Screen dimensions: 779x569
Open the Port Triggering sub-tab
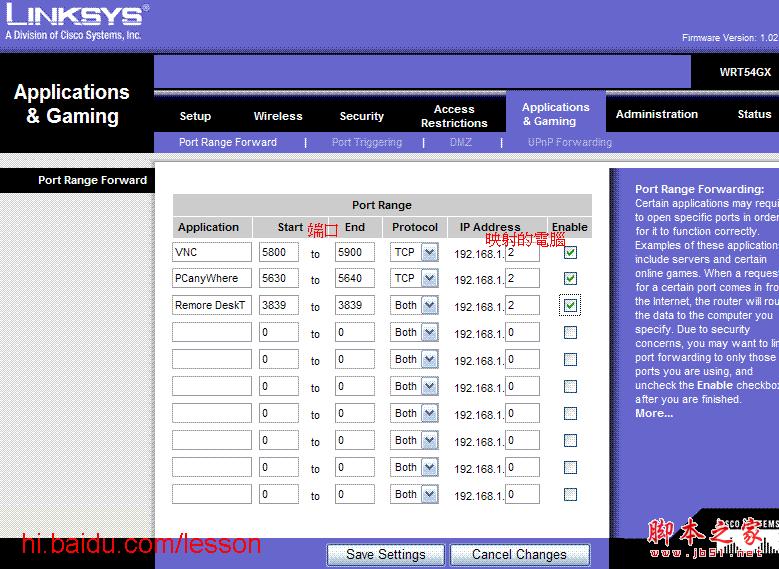[367, 142]
